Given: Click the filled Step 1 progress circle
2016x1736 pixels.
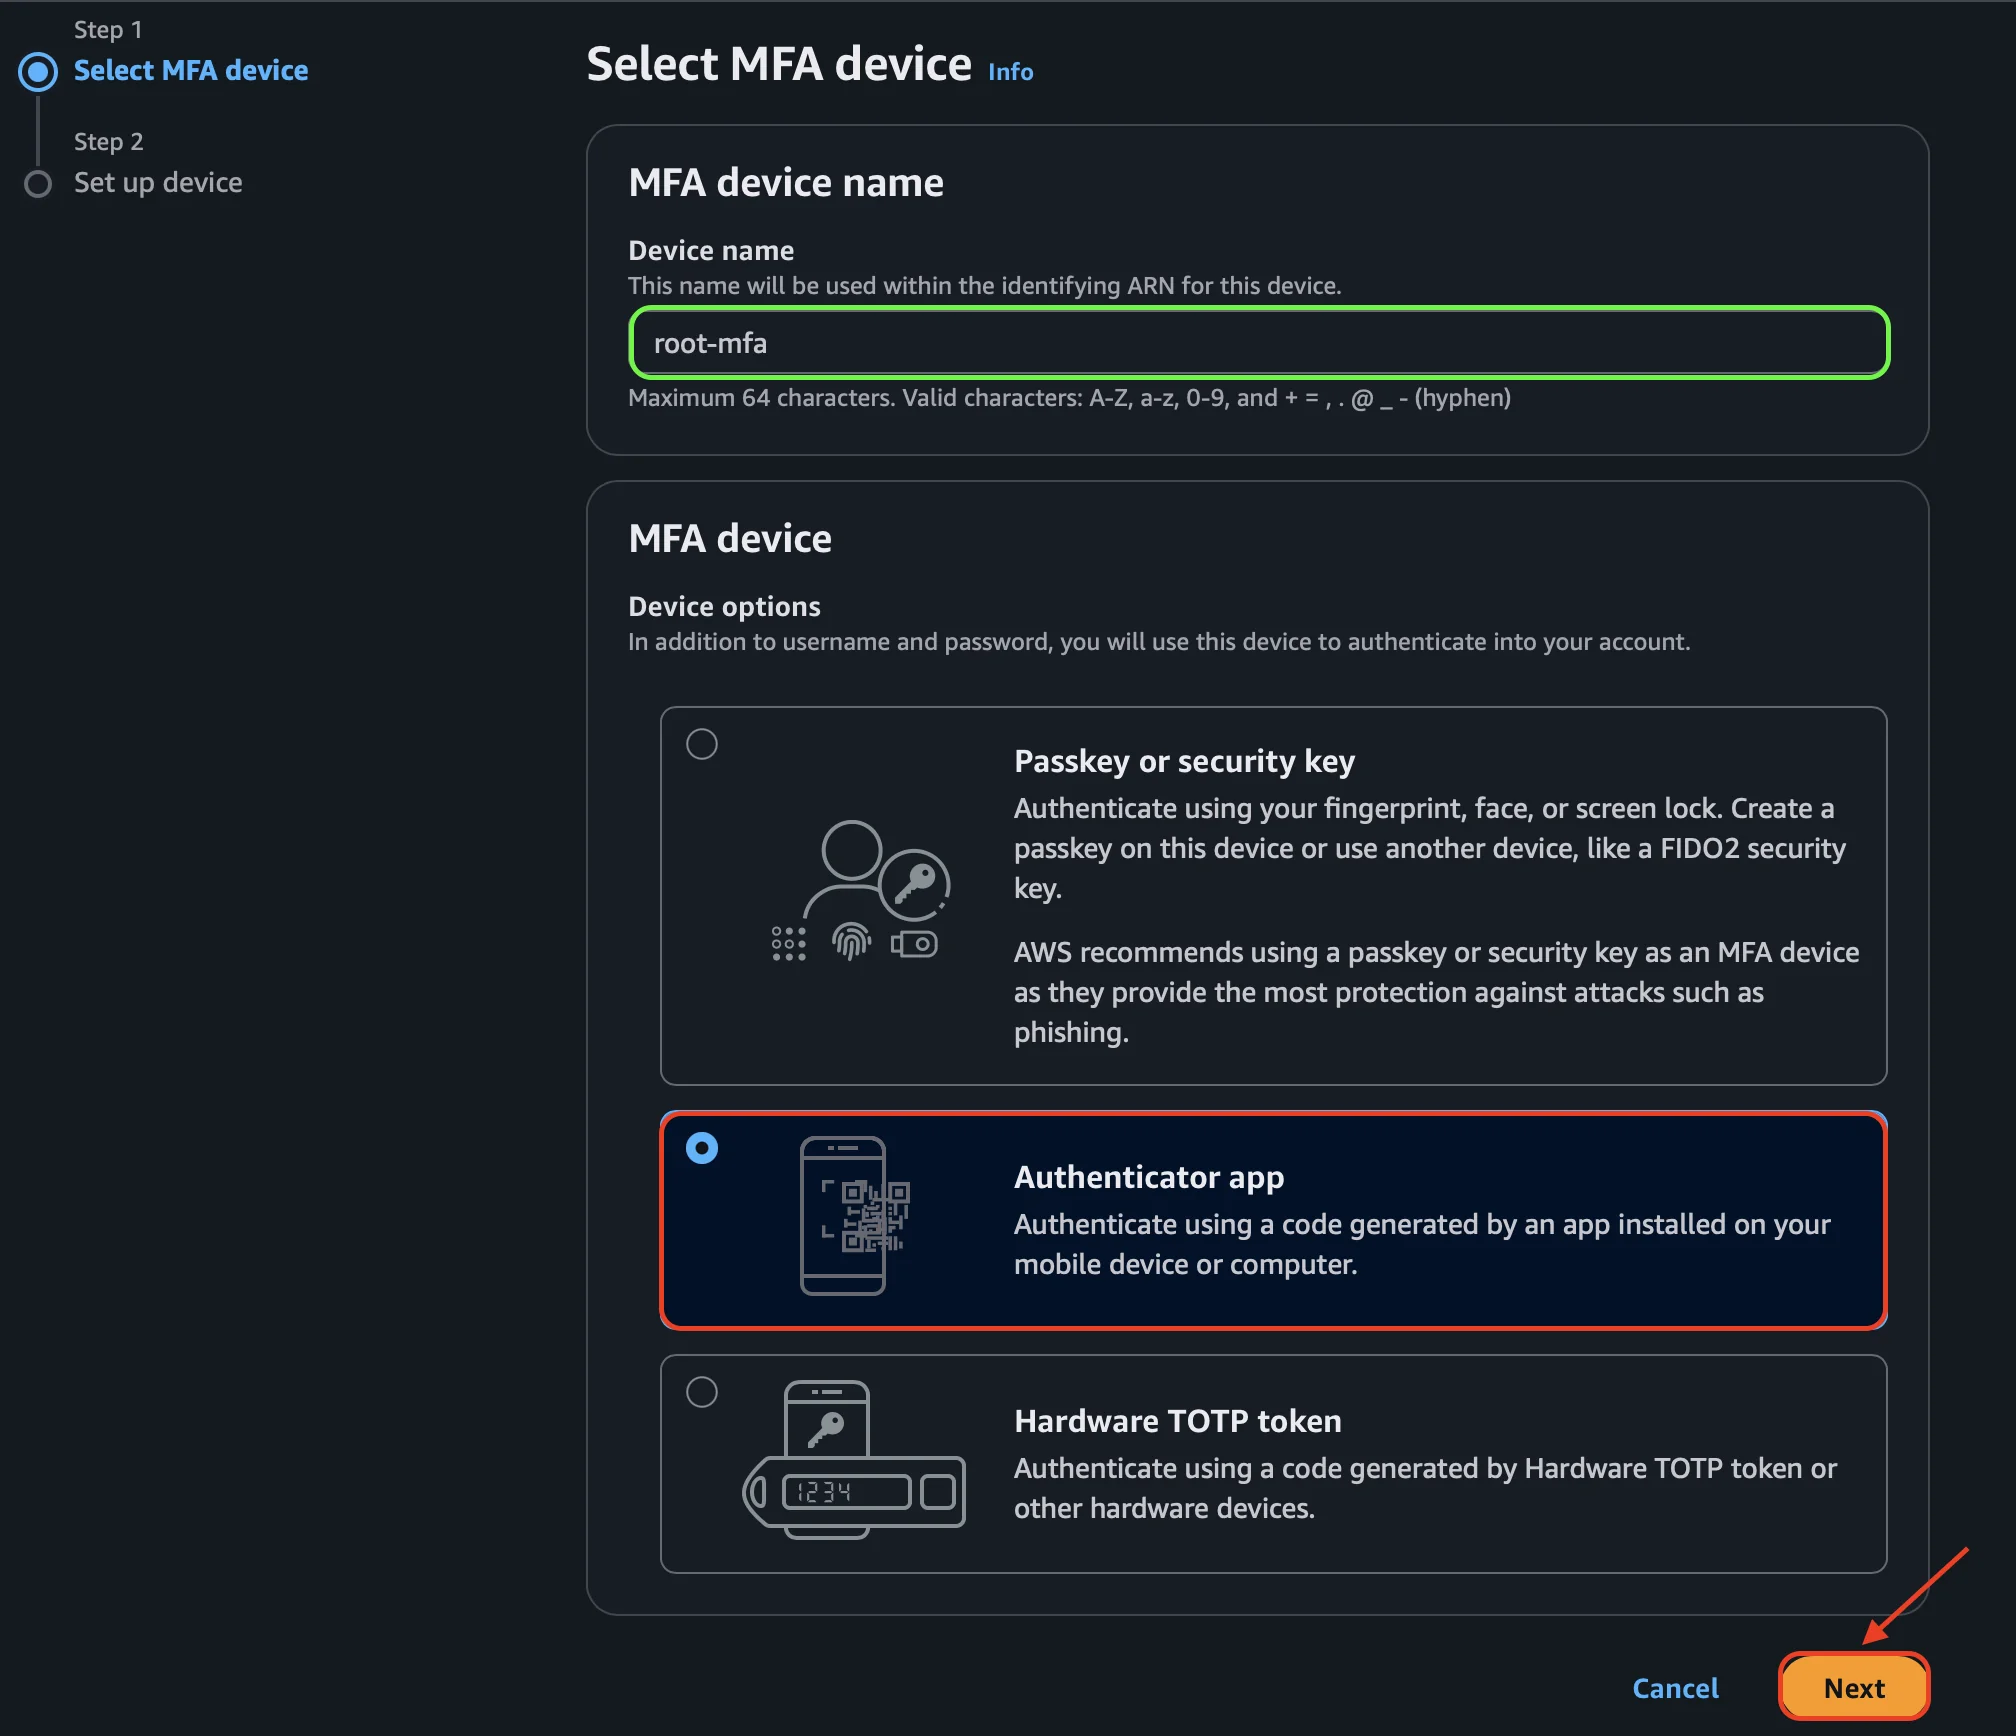Looking at the screenshot, I should click(38, 71).
